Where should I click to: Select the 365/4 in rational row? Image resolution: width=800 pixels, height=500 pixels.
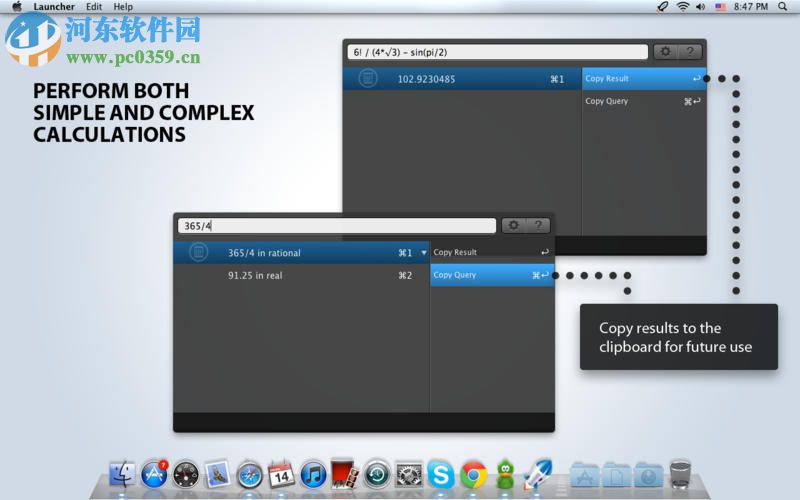pos(302,253)
